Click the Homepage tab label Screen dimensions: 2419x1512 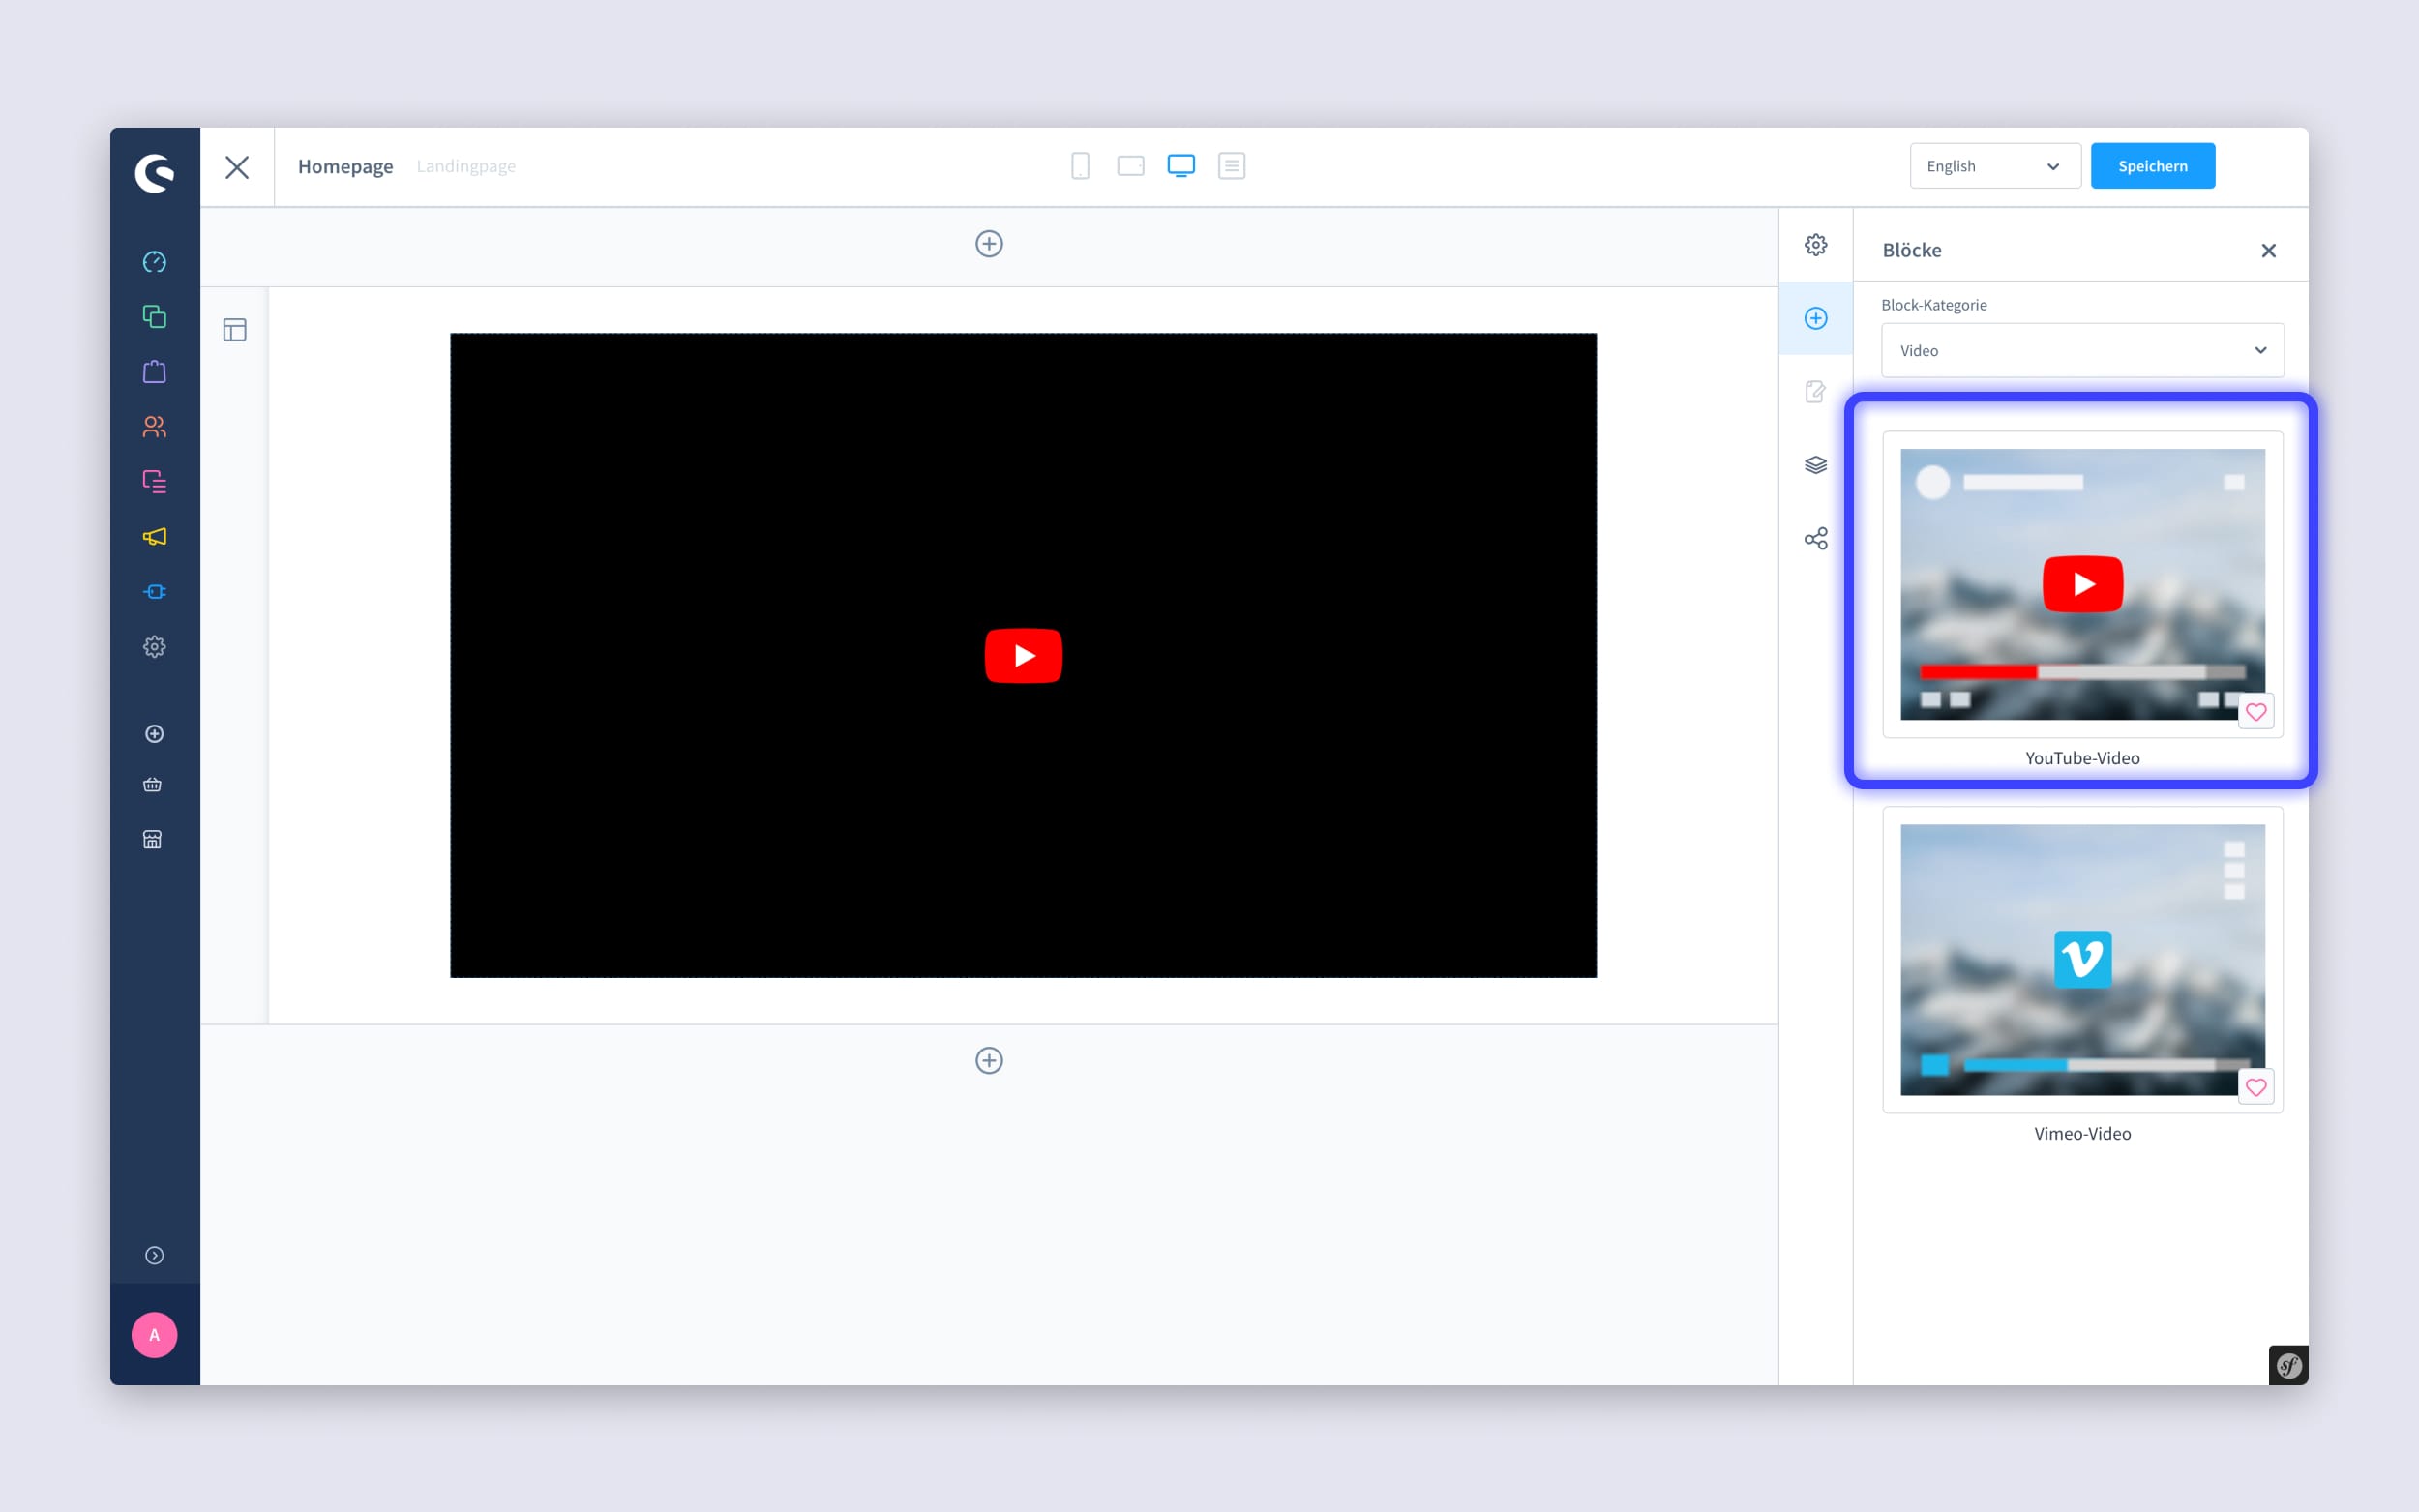coord(343,165)
